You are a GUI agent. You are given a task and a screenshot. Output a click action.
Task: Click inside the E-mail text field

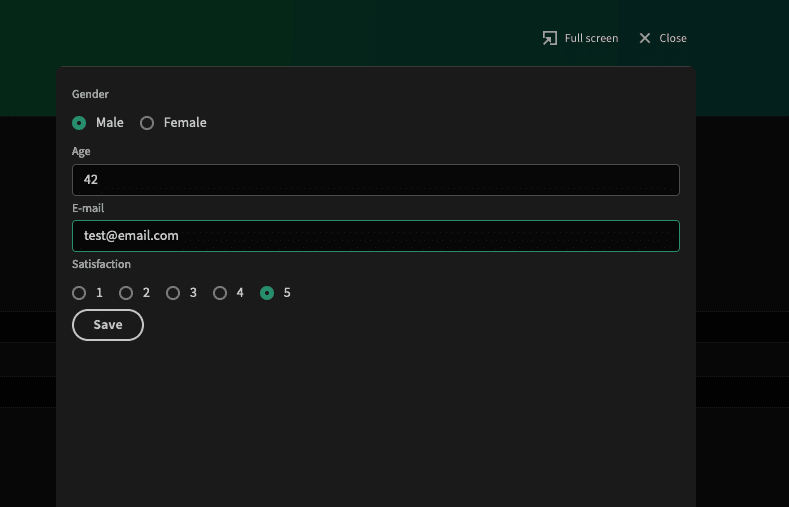click(376, 236)
